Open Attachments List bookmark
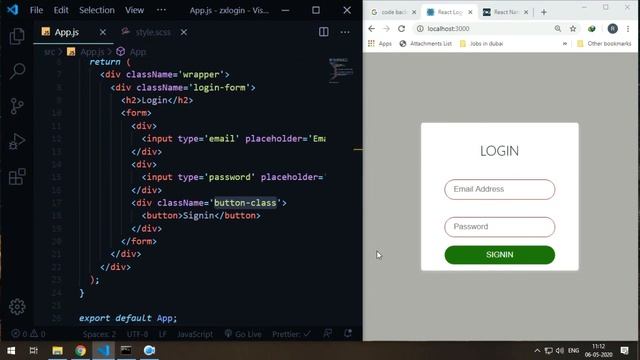Viewport: 640px width, 360px height. click(426, 44)
